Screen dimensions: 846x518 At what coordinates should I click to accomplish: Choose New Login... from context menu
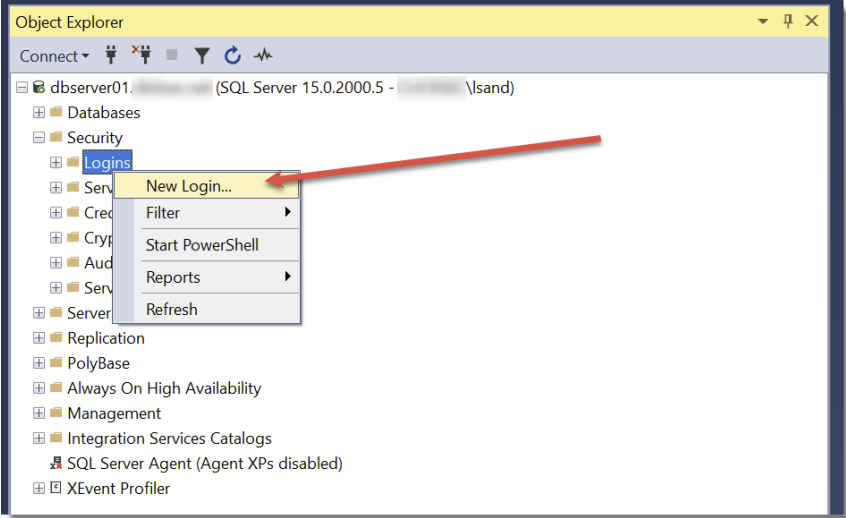(x=207, y=186)
